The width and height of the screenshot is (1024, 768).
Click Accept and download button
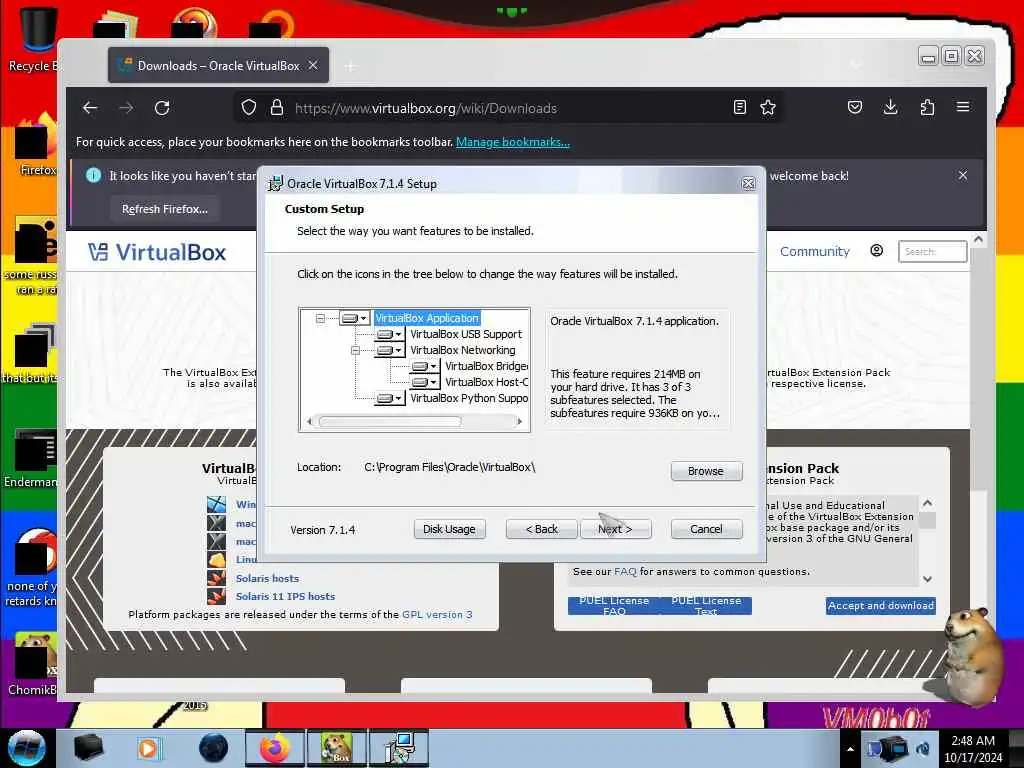pyautogui.click(x=880, y=605)
